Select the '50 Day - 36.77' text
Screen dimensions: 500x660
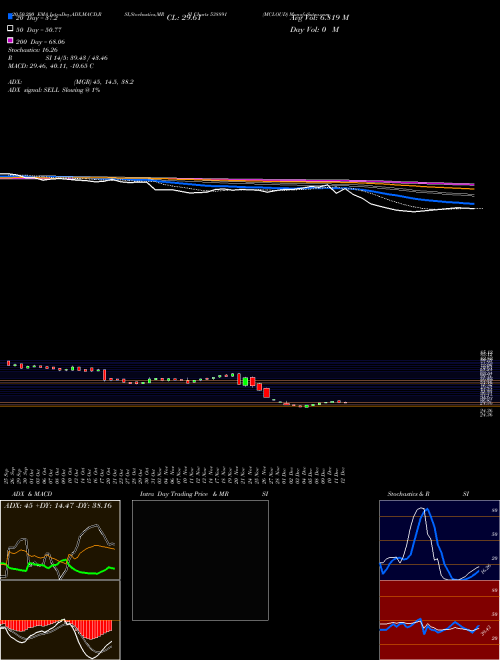(x=38, y=30)
